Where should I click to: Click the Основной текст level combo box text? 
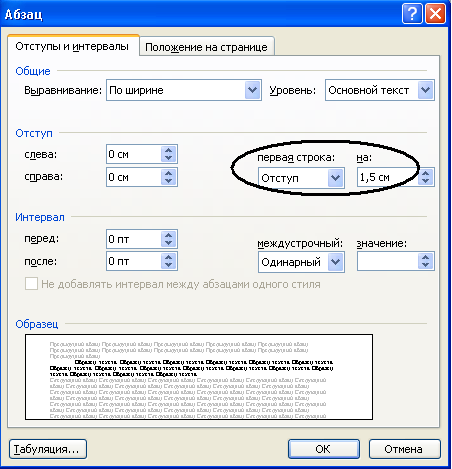[x=369, y=90]
